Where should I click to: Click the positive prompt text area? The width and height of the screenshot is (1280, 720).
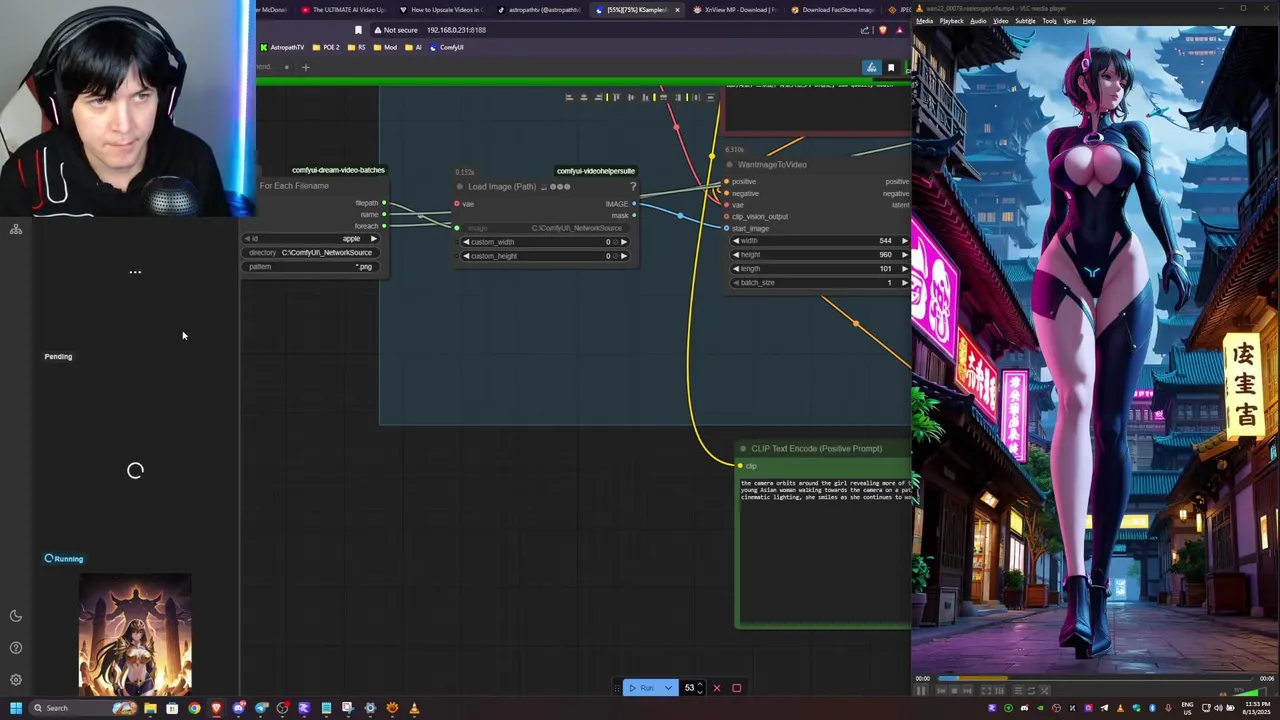[824, 551]
